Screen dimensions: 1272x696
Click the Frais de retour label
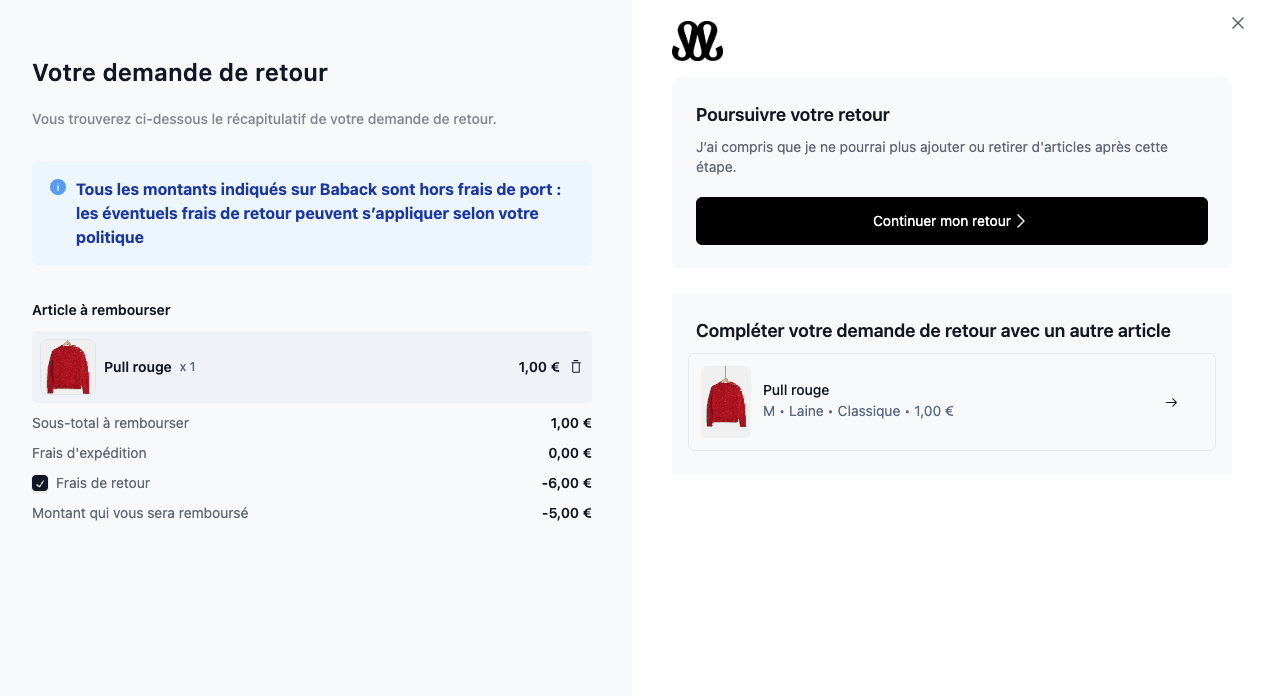103,483
